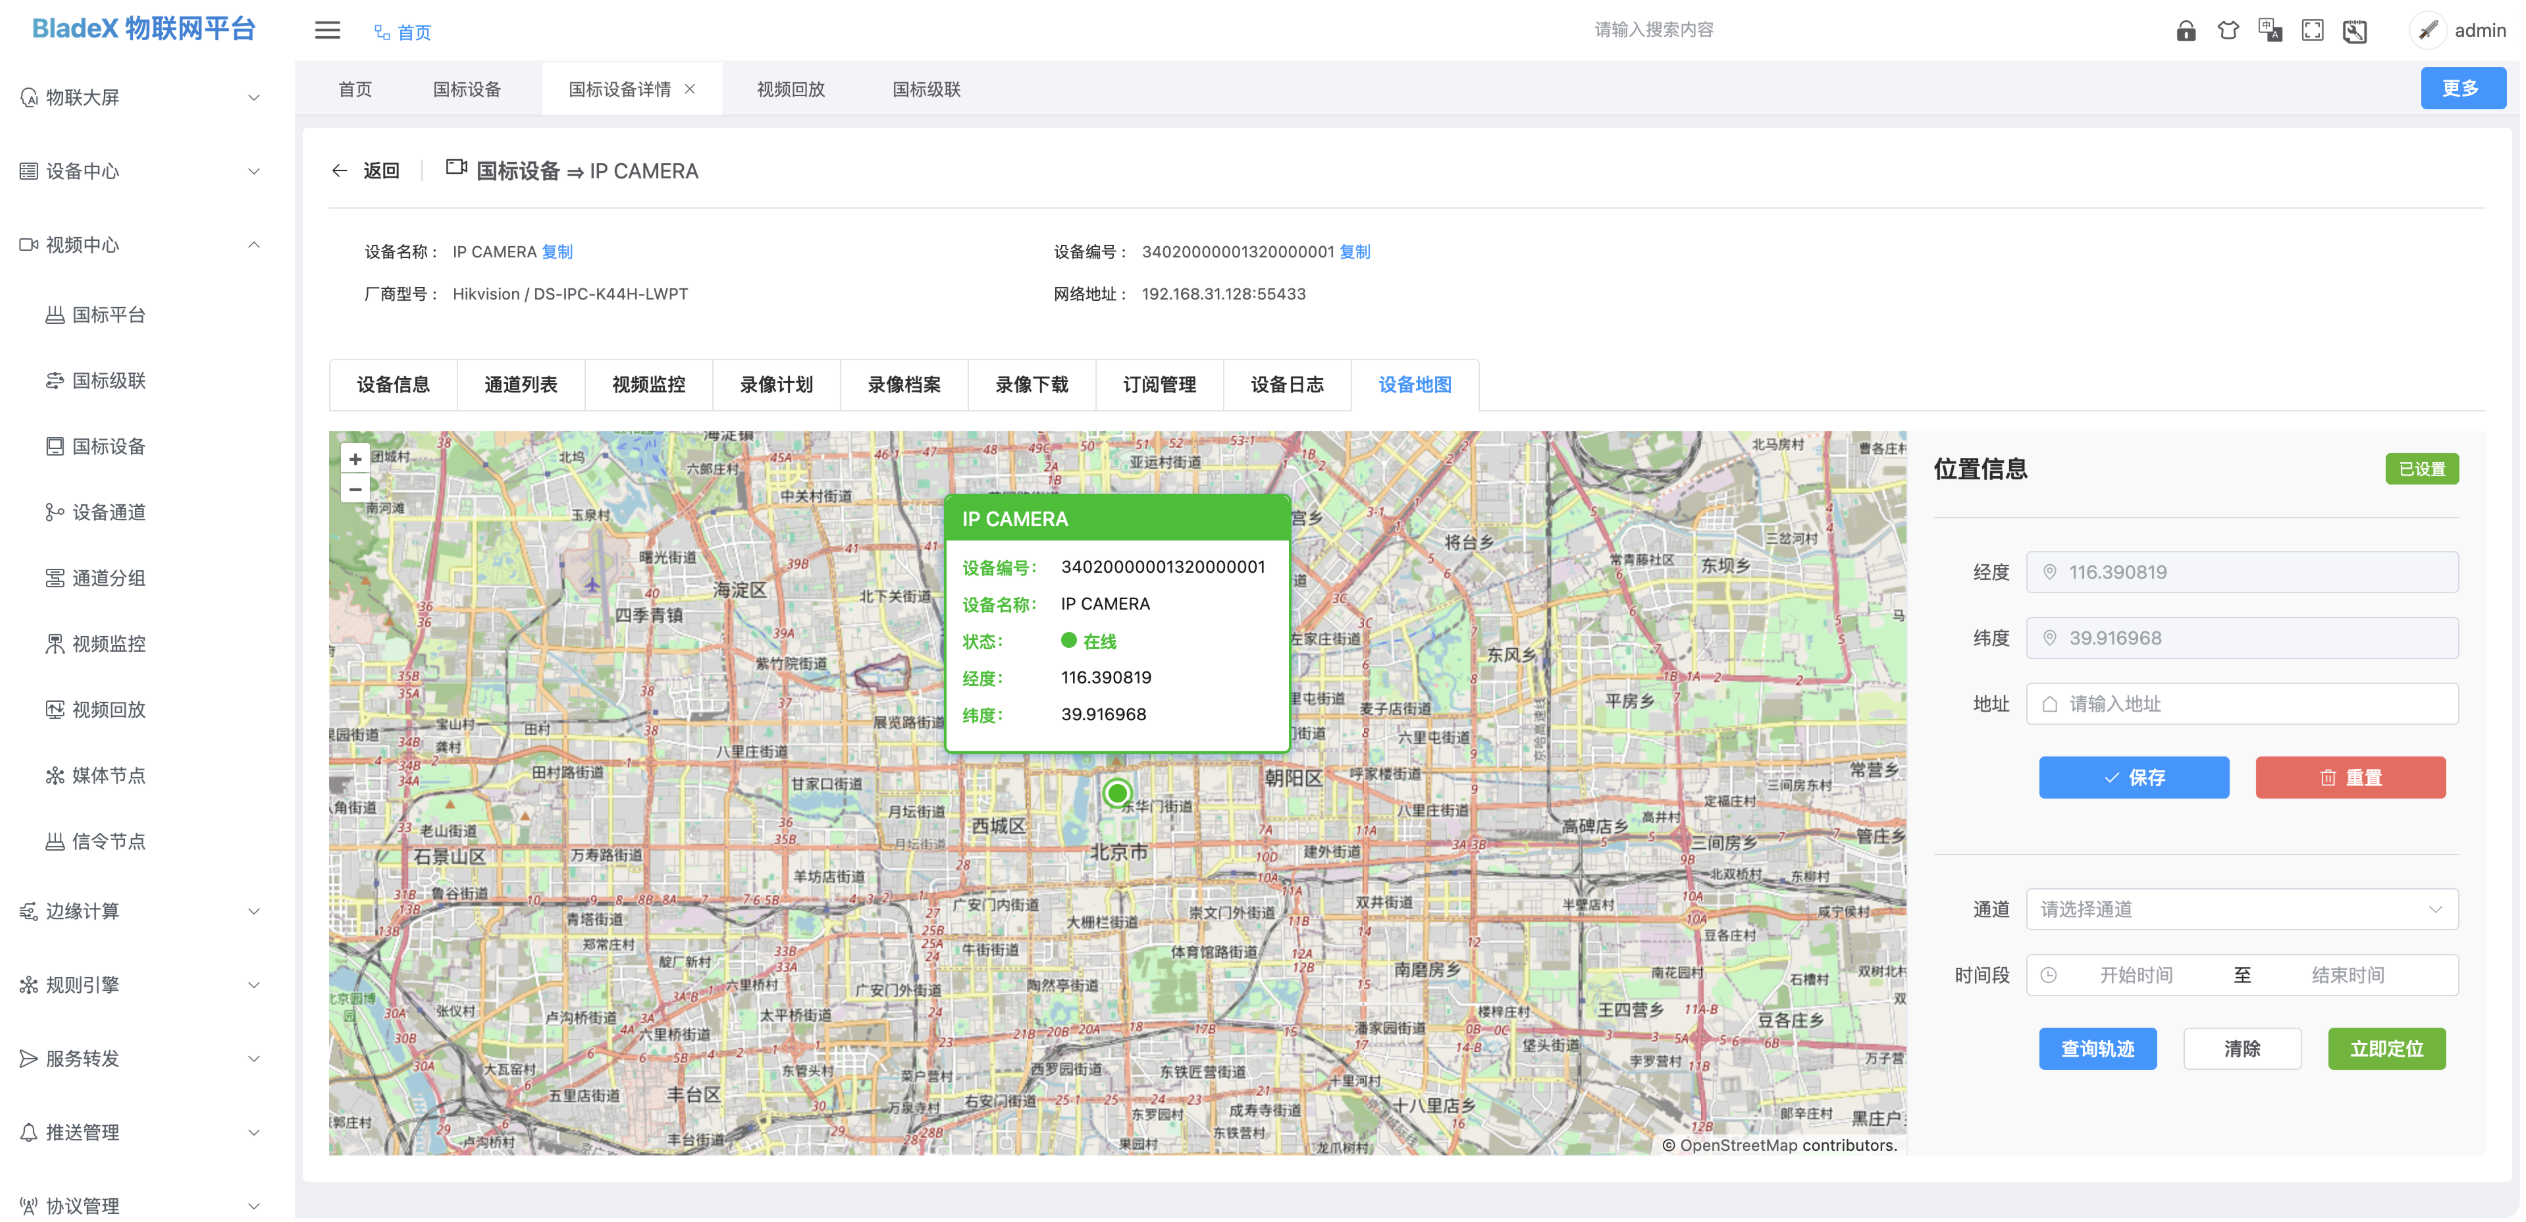
Task: Expand the 边缘计算 menu
Action: click(x=140, y=911)
